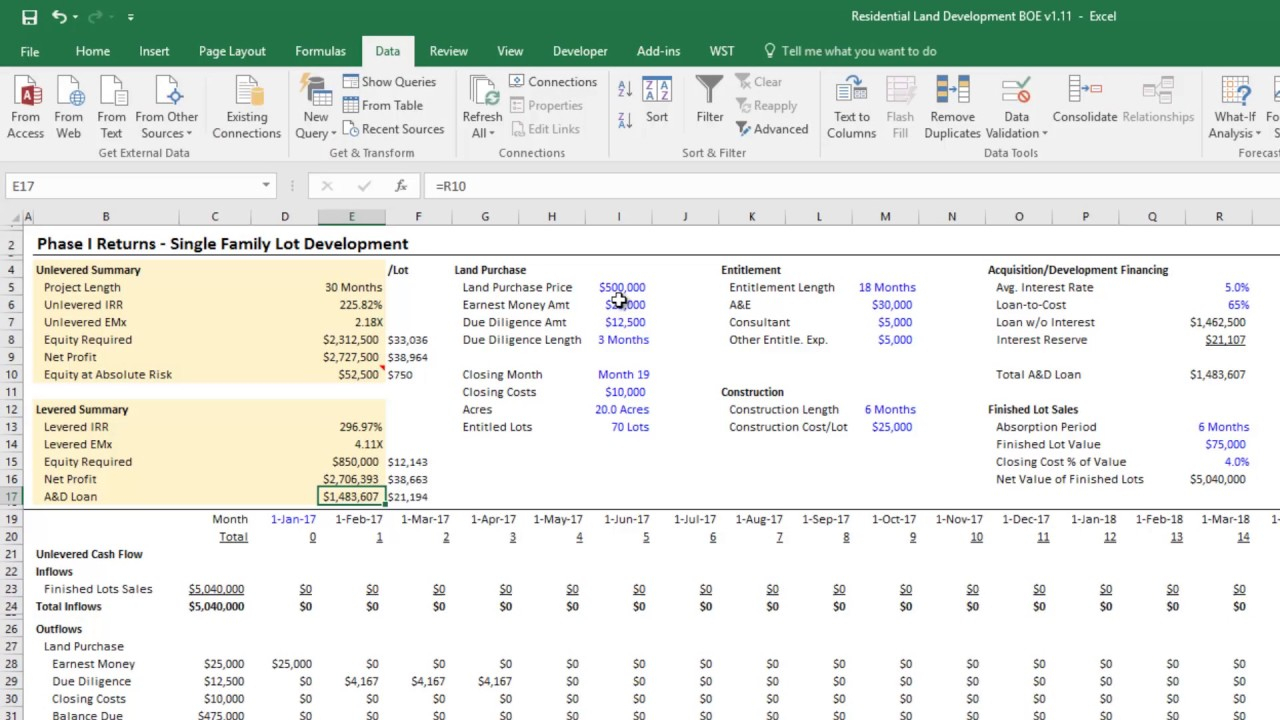Click the Text to Columns icon

tap(851, 93)
